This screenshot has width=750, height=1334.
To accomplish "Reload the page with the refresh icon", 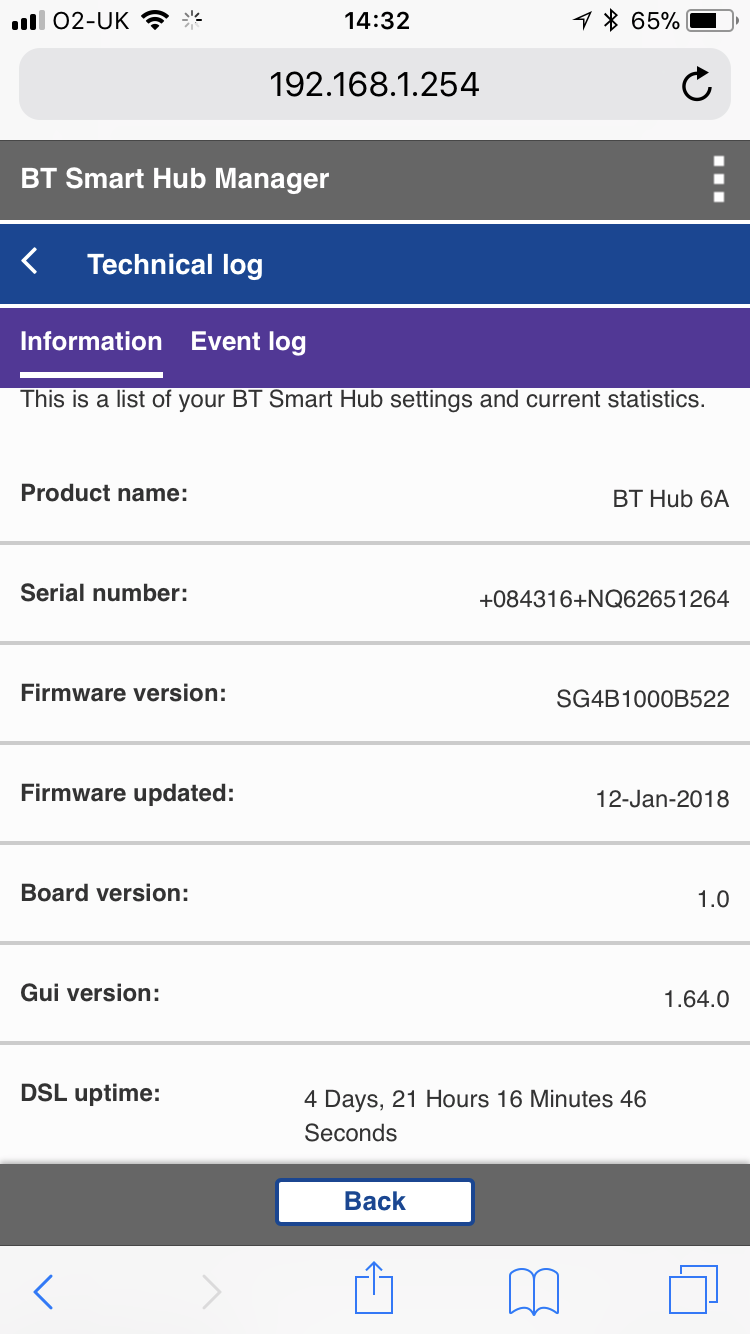I will click(696, 85).
